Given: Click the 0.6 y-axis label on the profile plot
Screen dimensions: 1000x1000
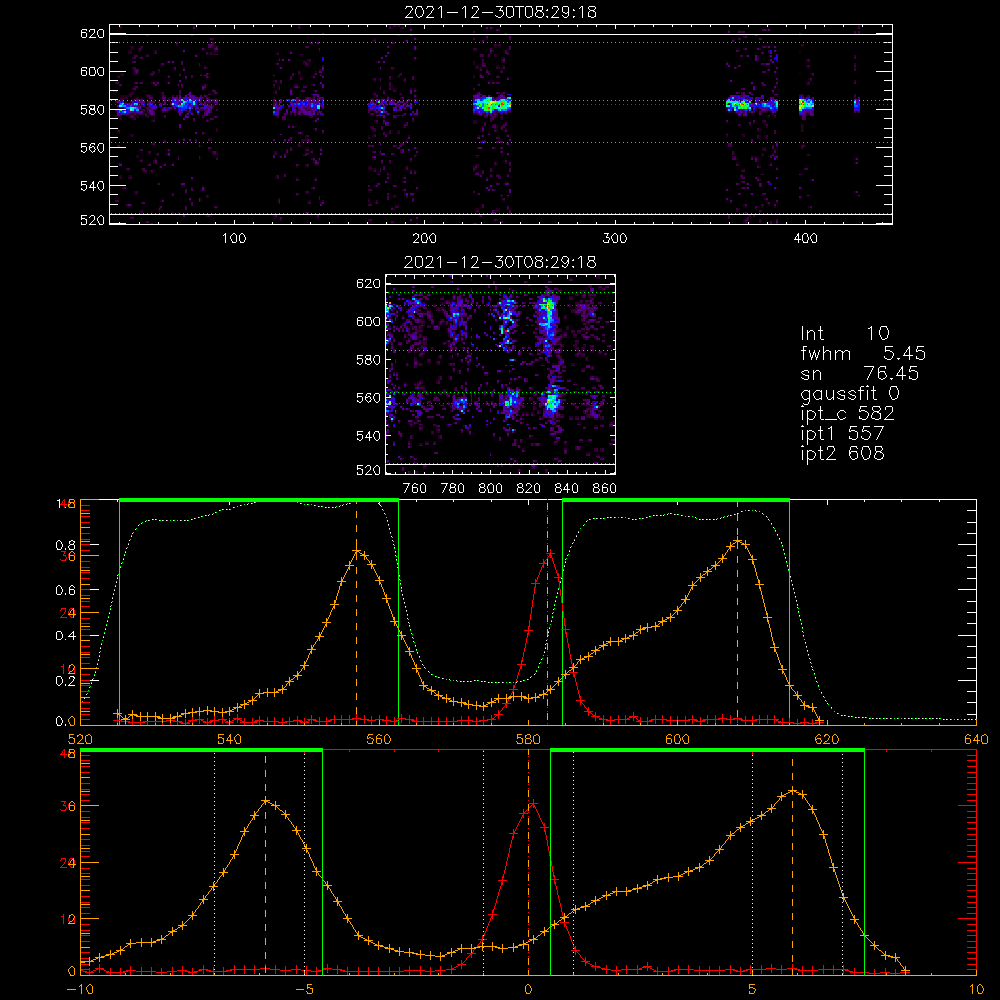Looking at the screenshot, I should [x=65, y=591].
